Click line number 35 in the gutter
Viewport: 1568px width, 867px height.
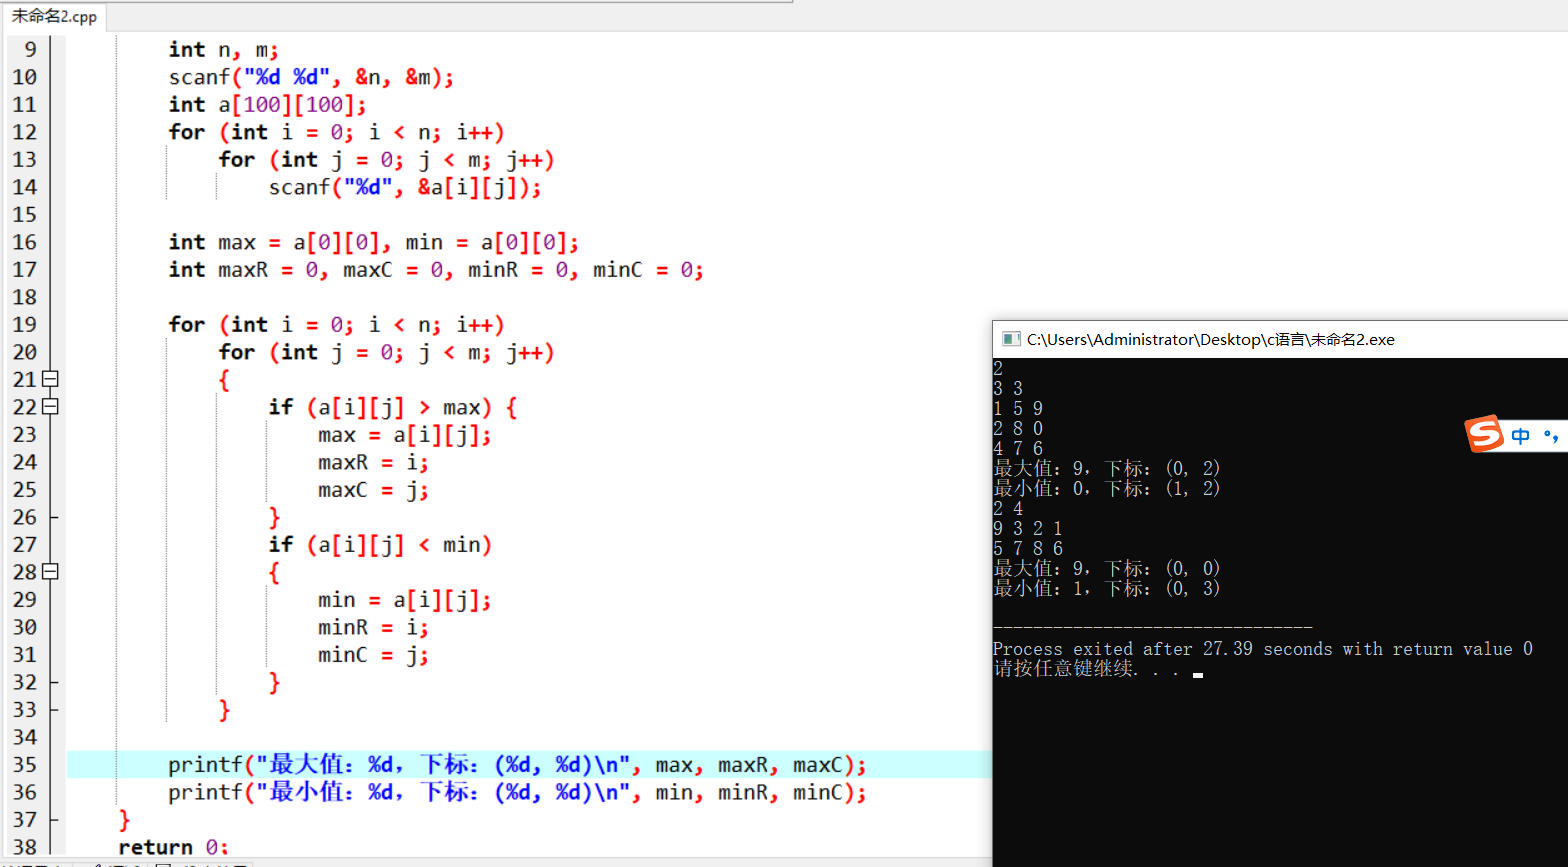click(25, 765)
